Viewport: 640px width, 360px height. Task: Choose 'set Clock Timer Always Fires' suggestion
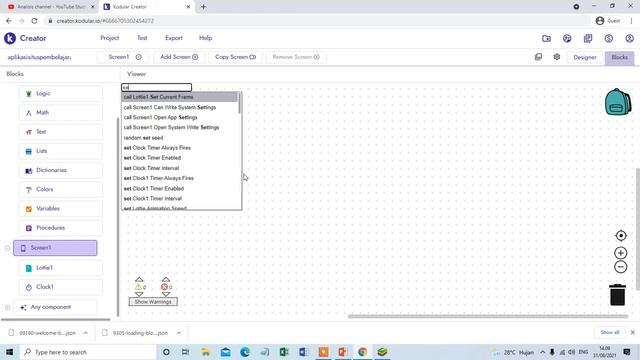(180, 148)
